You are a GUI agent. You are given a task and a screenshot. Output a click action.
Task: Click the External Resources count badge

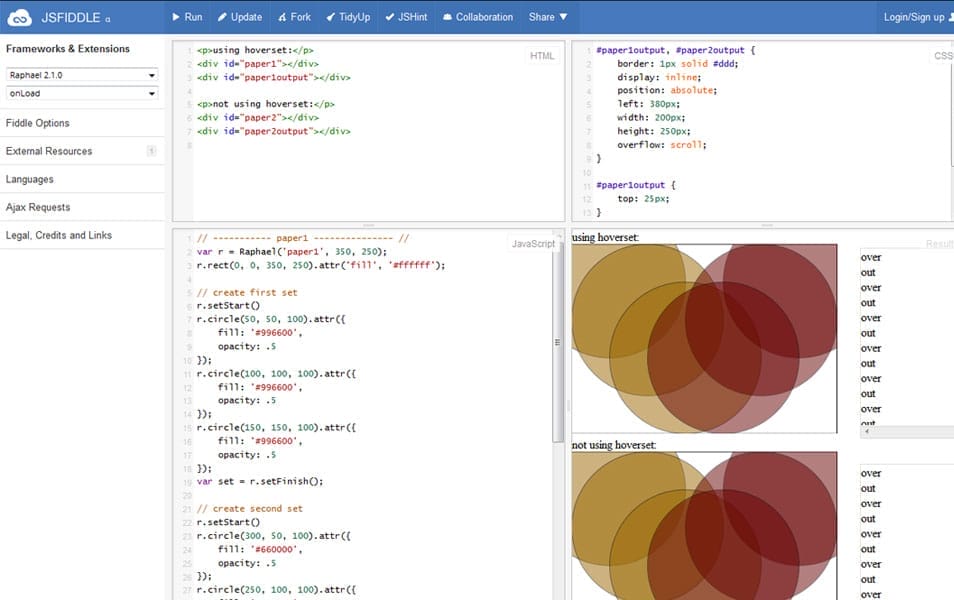click(x=151, y=151)
